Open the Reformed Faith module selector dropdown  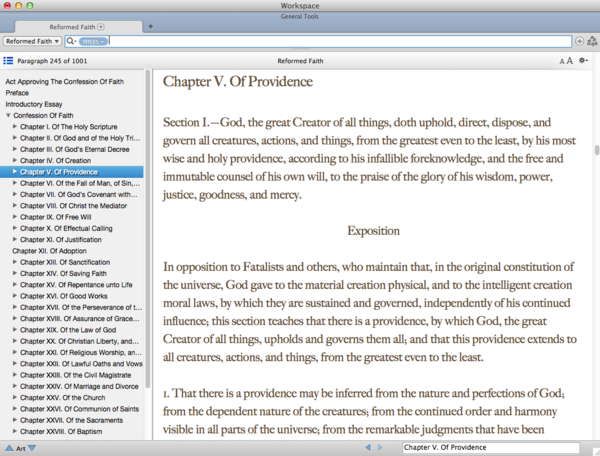[32, 41]
